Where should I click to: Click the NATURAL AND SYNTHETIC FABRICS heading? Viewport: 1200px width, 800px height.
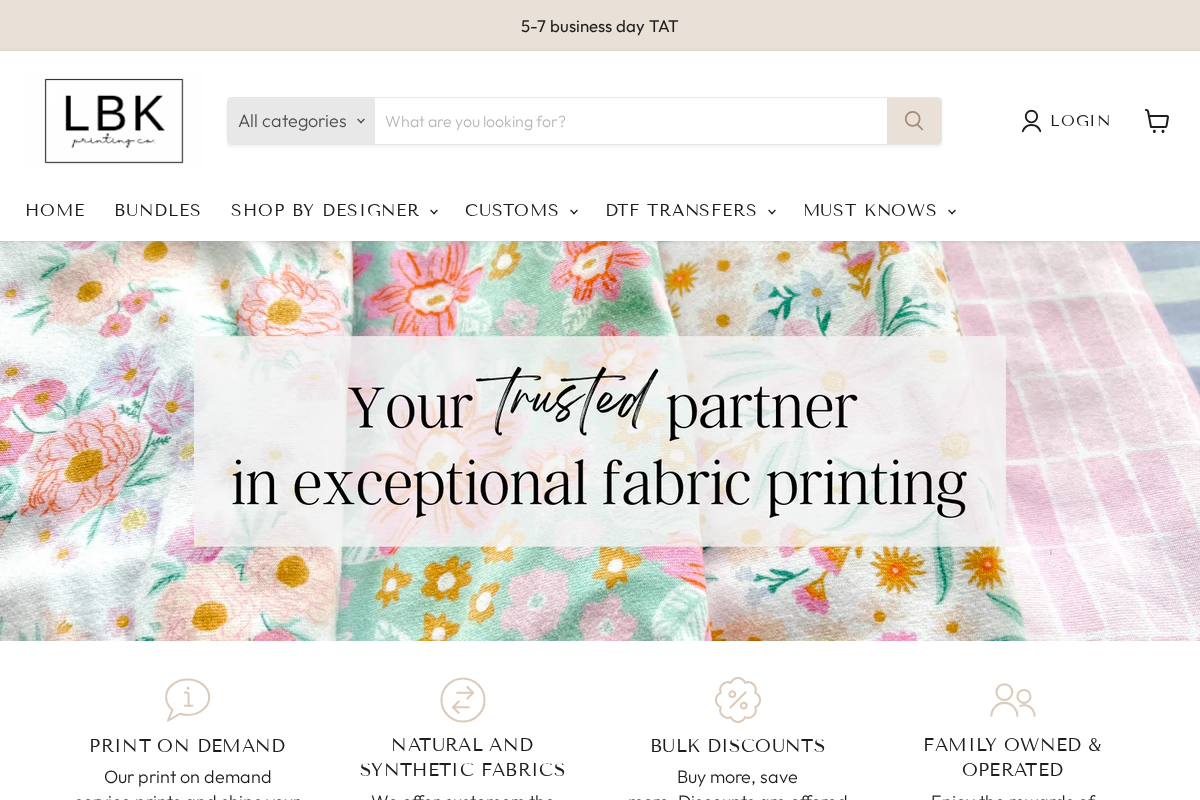tap(462, 755)
